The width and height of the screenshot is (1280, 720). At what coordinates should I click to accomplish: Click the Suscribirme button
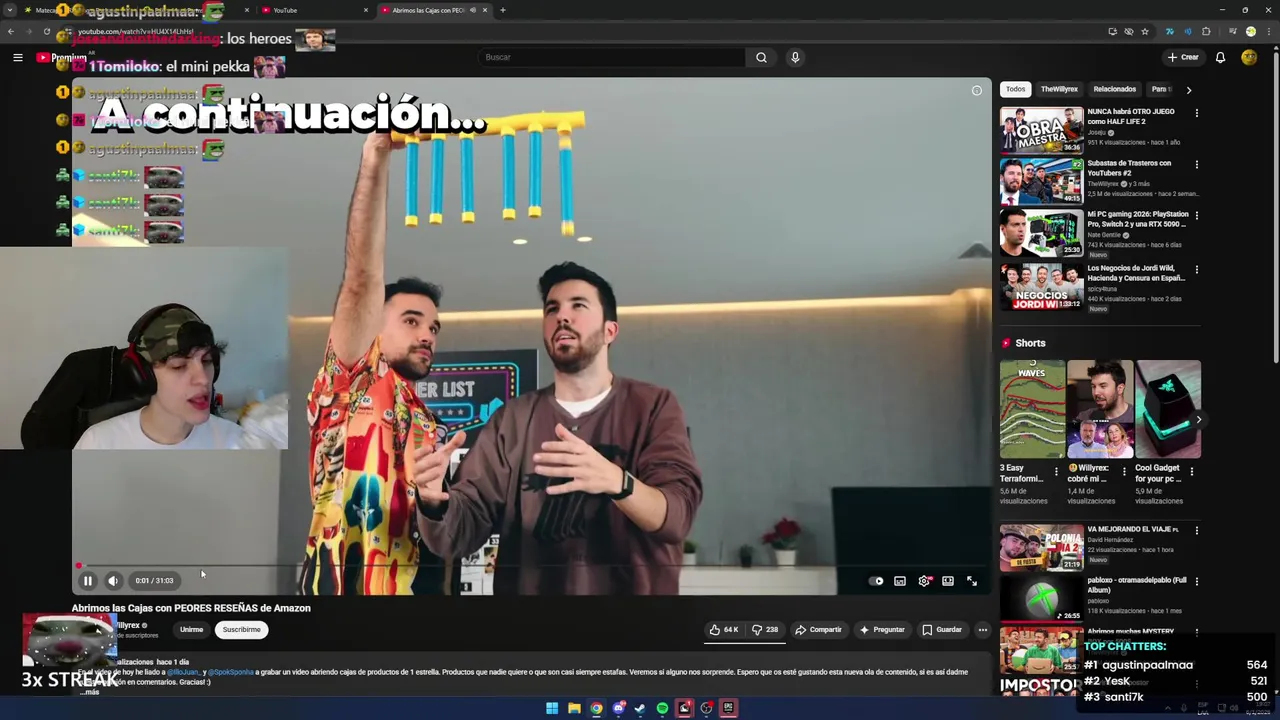pos(241,630)
